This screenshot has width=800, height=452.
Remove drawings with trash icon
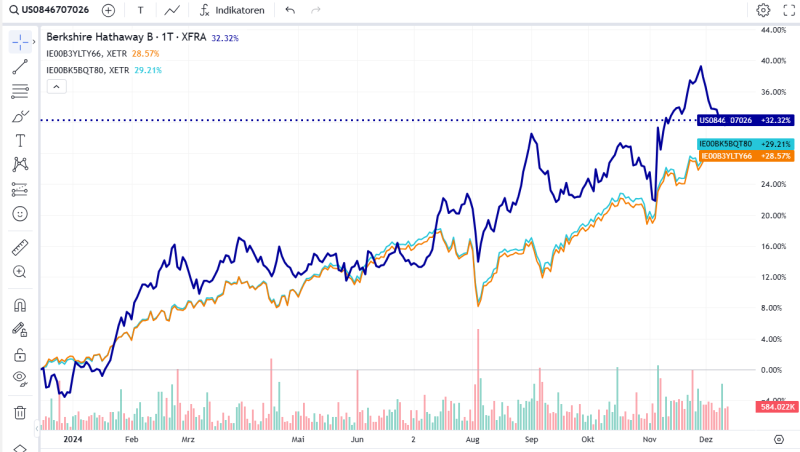coord(20,412)
